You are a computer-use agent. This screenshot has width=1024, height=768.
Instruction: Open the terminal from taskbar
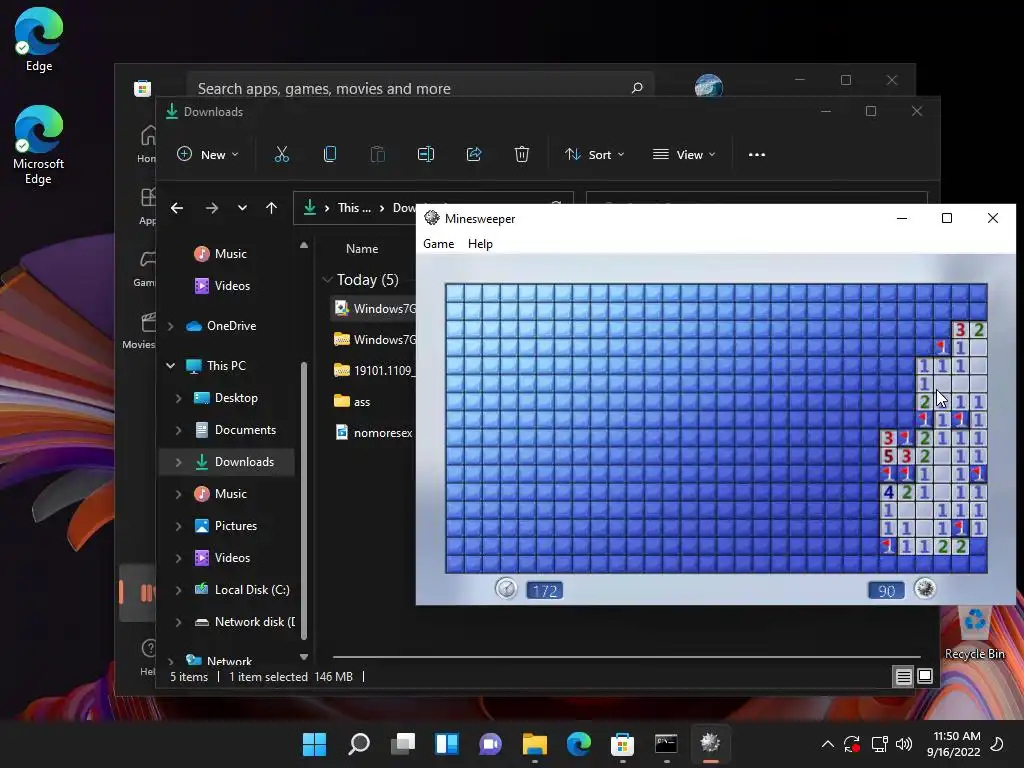point(666,743)
